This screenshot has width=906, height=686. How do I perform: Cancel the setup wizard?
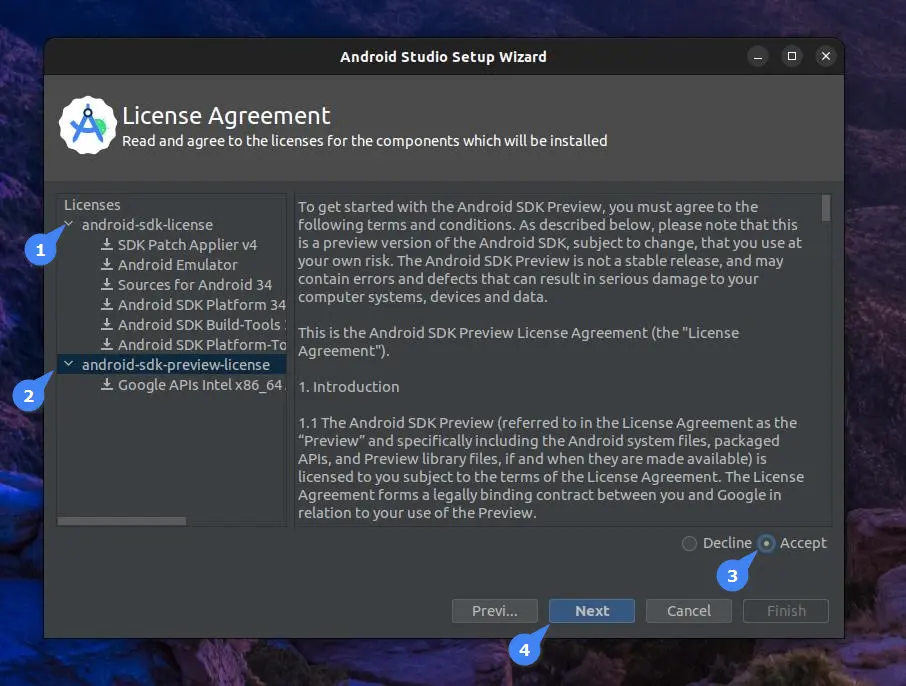(689, 611)
